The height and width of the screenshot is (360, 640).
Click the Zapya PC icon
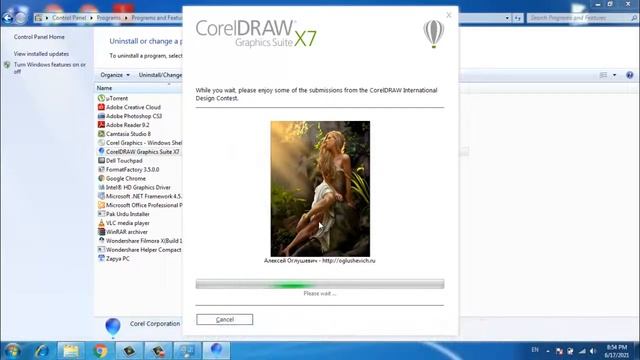[101, 258]
